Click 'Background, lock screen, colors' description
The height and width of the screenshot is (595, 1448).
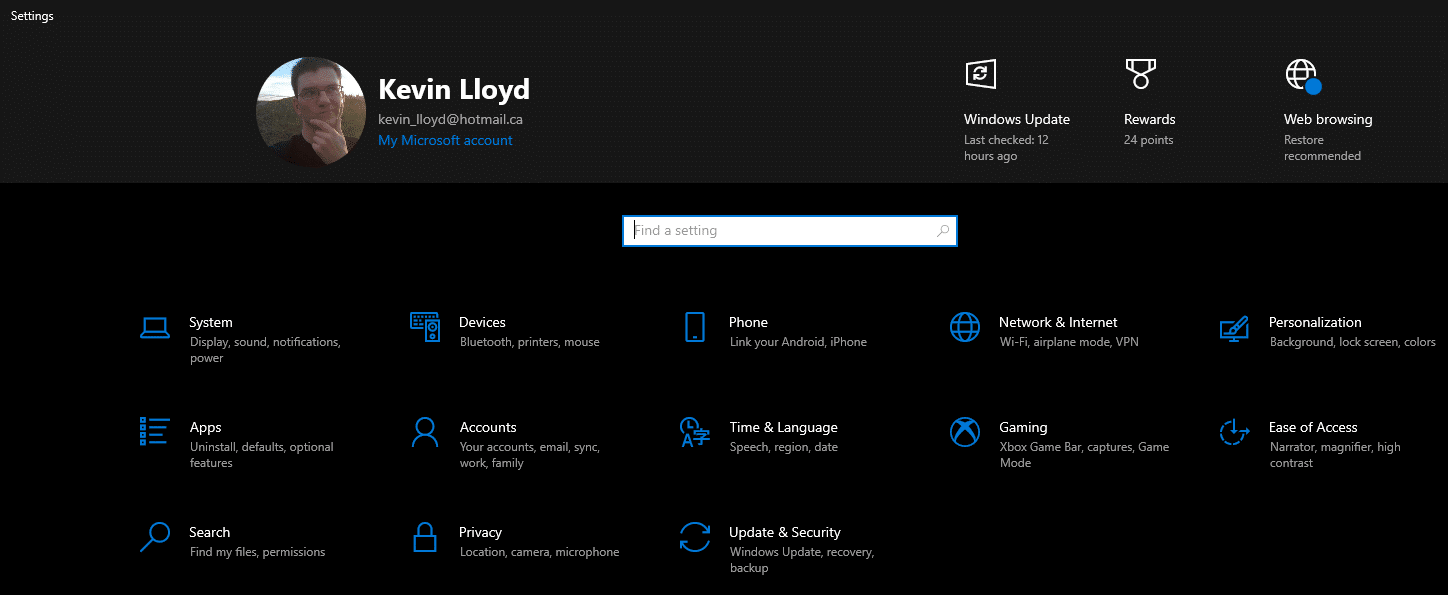pyautogui.click(x=1353, y=342)
